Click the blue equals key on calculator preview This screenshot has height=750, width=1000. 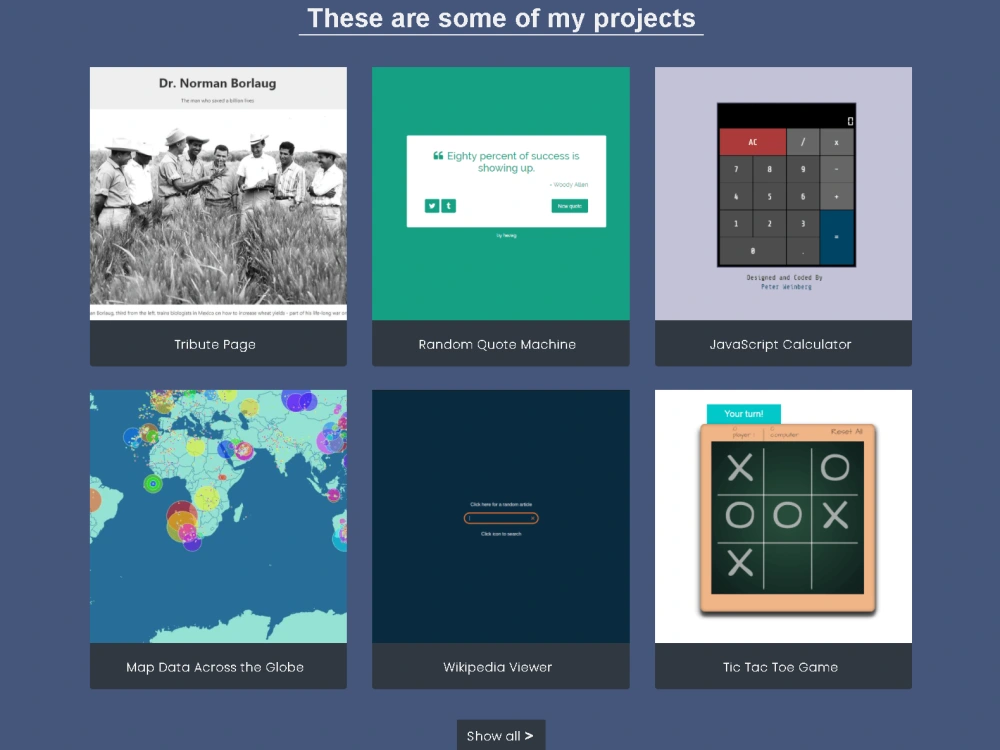tap(836, 237)
